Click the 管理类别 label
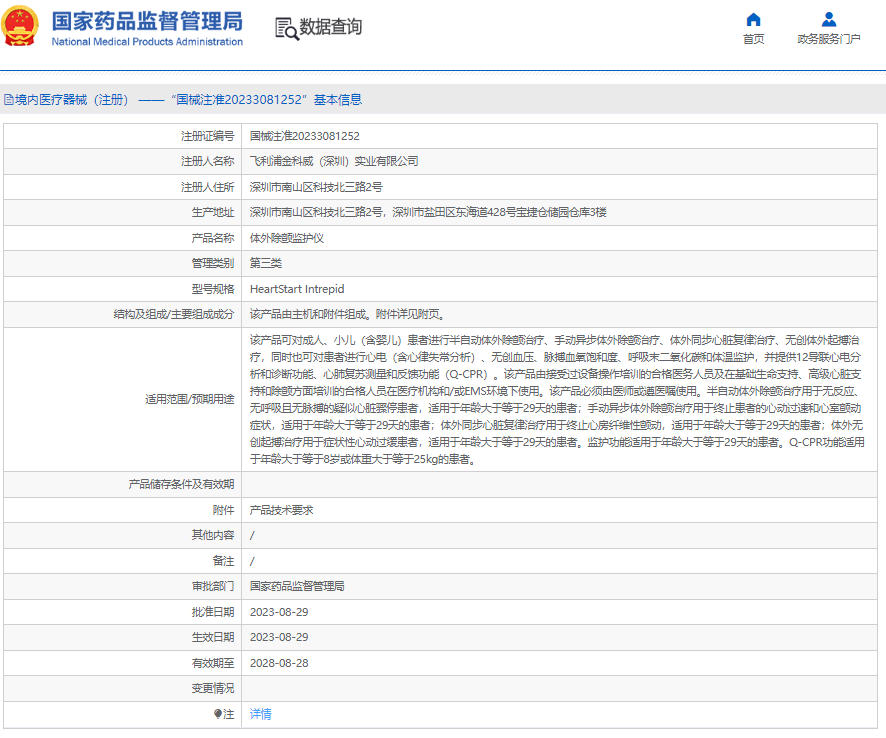 tap(212, 263)
